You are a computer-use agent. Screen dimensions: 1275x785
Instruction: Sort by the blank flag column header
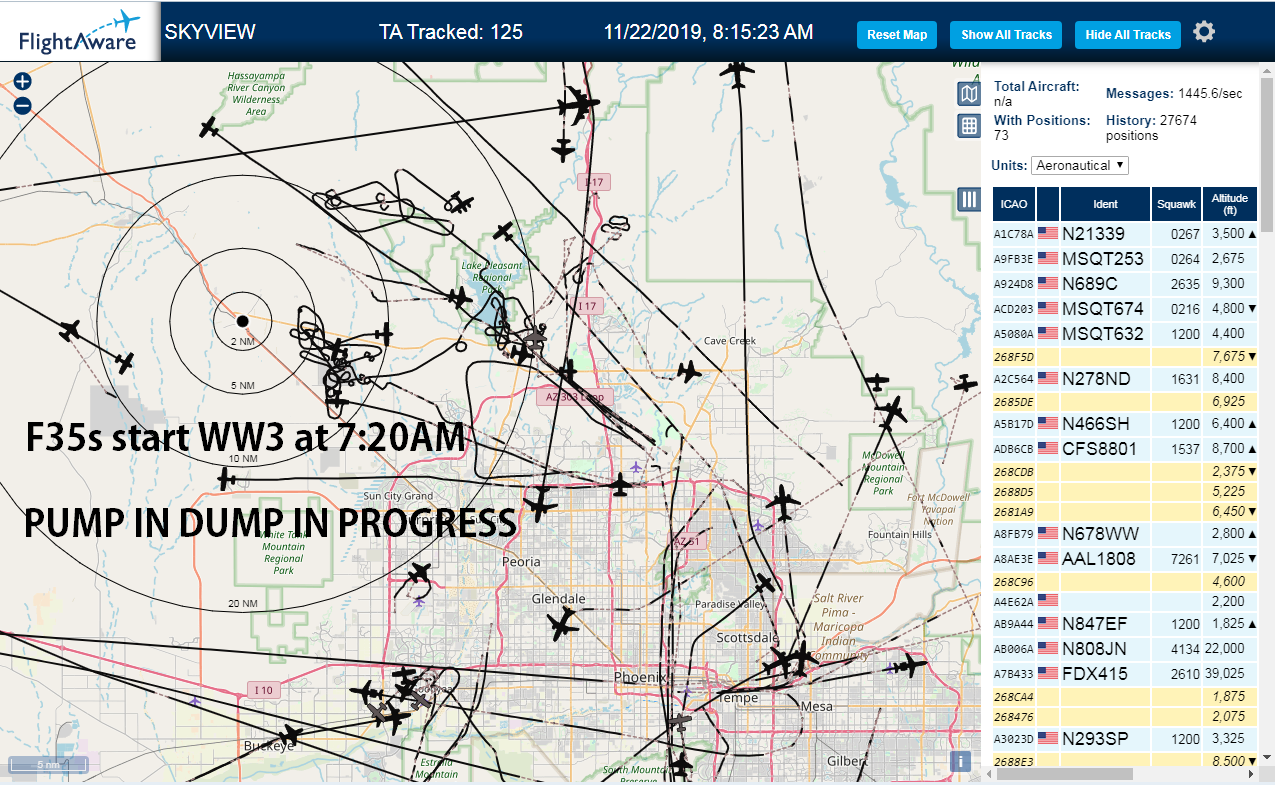1048,204
